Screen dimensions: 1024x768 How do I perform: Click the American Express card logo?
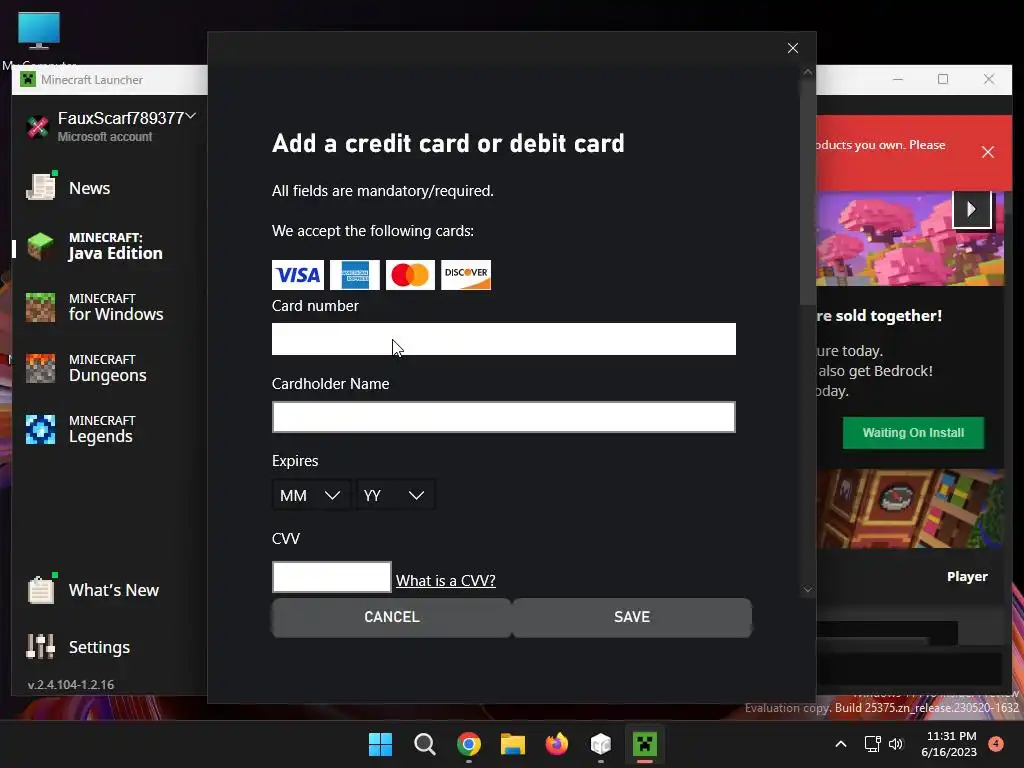[355, 275]
